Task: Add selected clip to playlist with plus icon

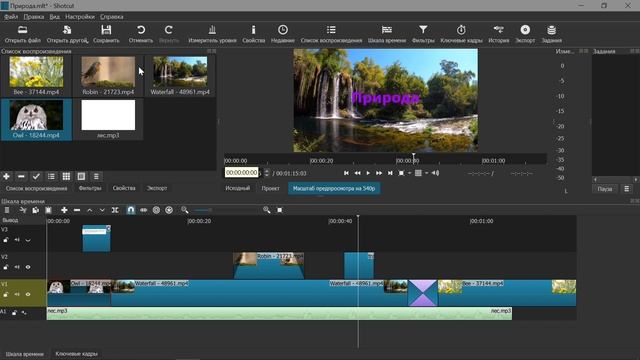Action: 7,176
